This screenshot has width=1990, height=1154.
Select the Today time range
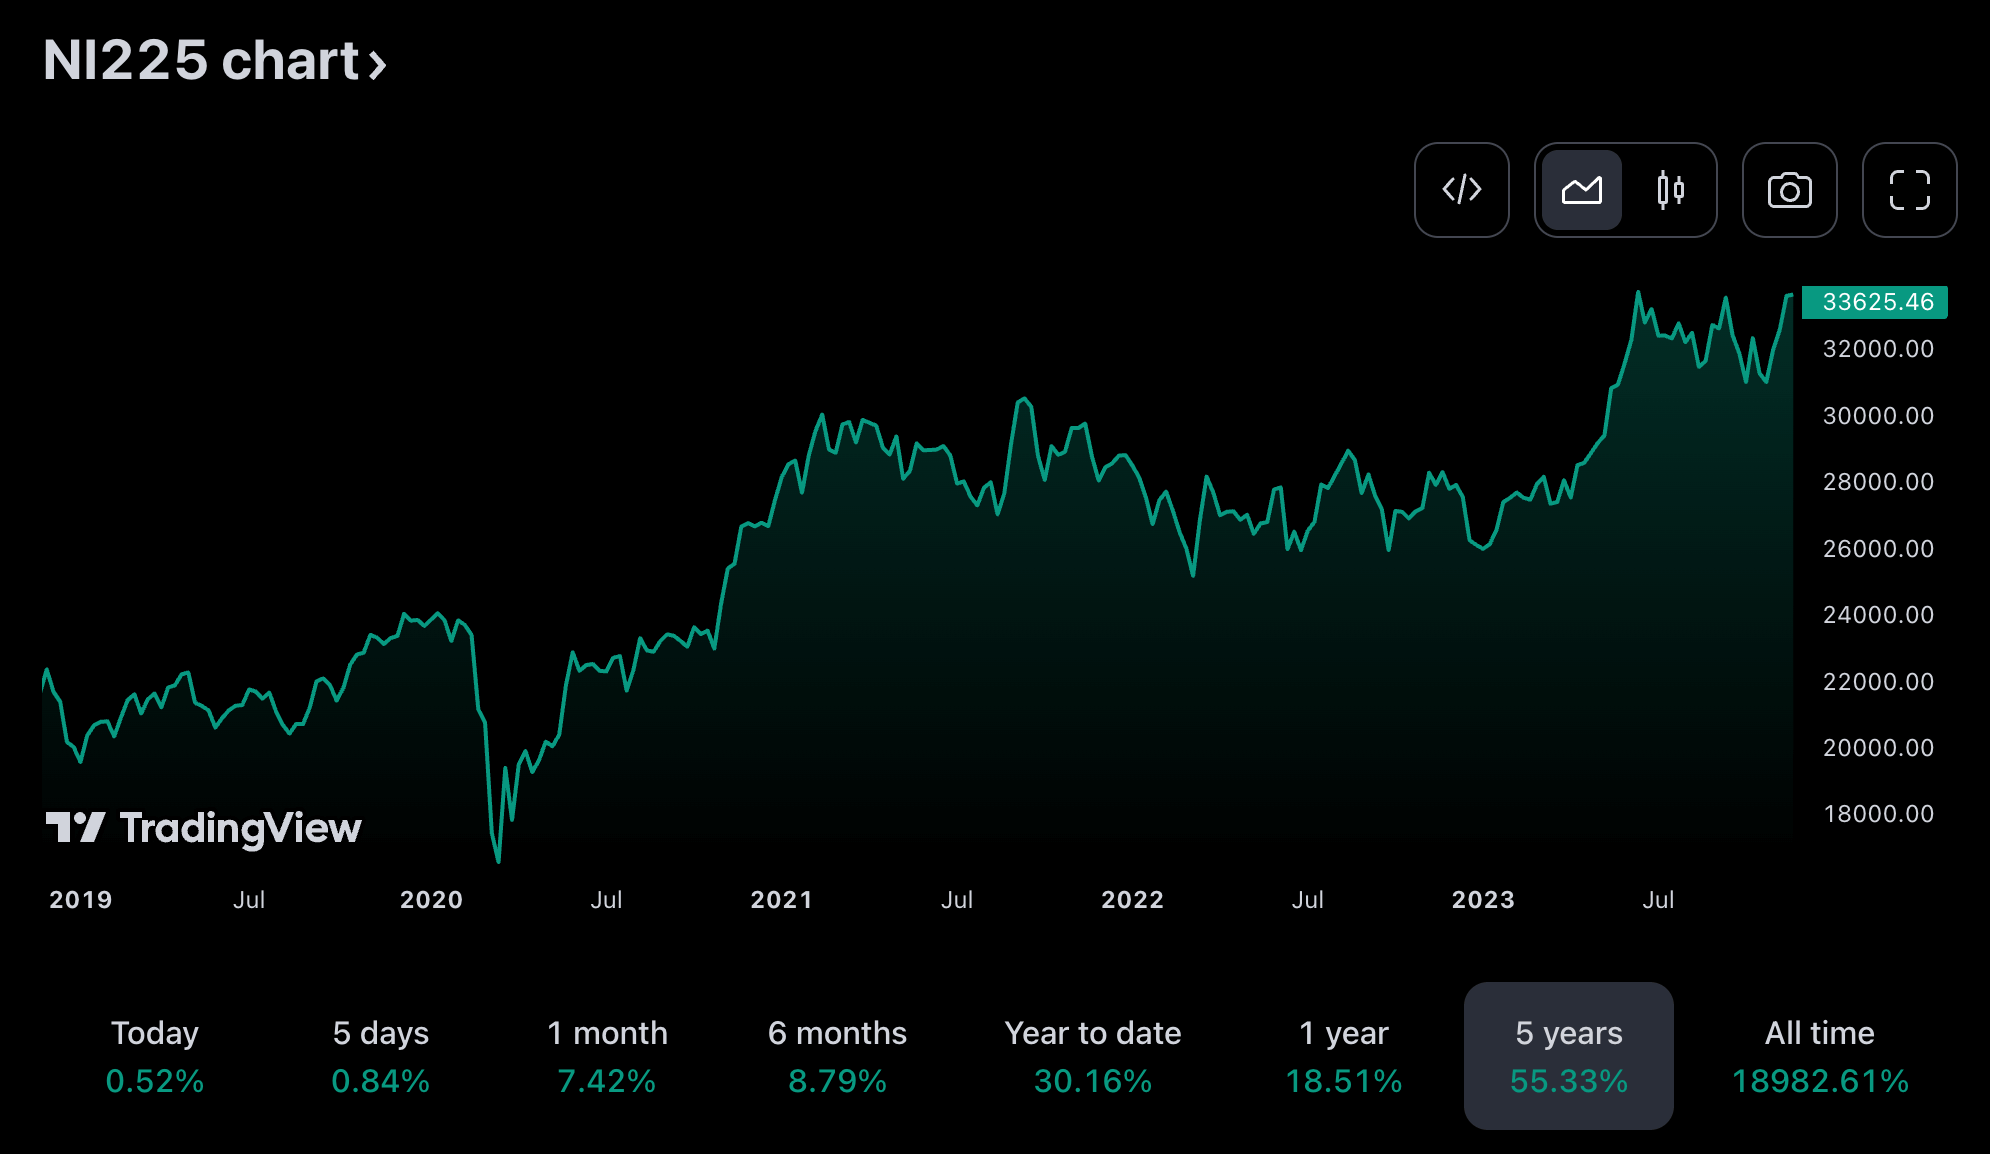point(155,1056)
